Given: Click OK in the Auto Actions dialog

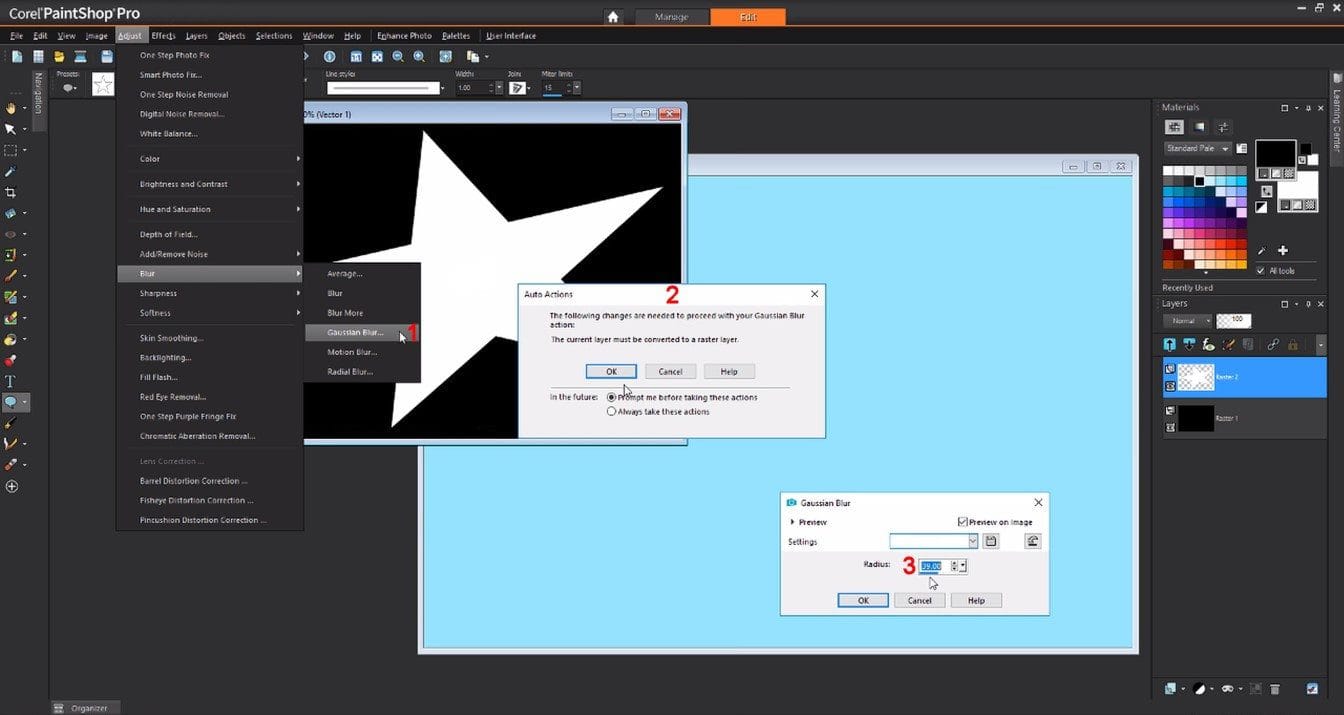Looking at the screenshot, I should [x=611, y=371].
